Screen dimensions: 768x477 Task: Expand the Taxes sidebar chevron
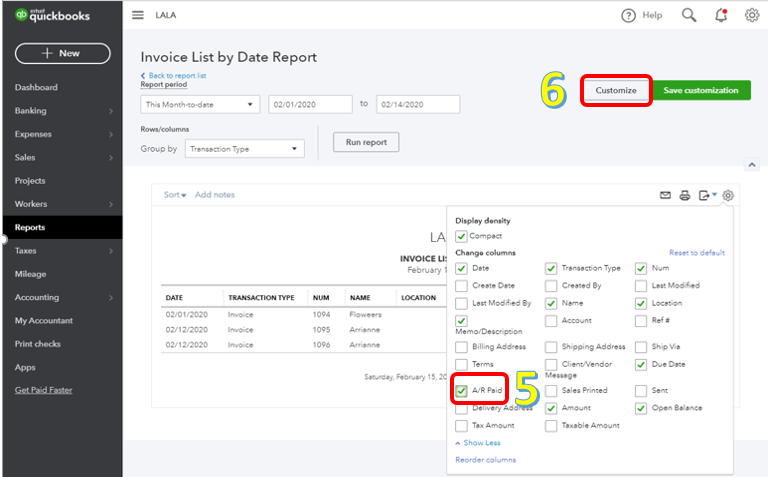(111, 251)
